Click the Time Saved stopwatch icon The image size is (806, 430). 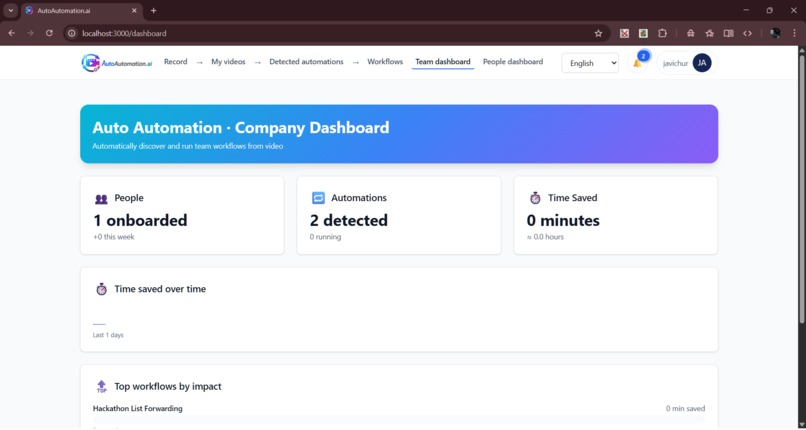[535, 198]
